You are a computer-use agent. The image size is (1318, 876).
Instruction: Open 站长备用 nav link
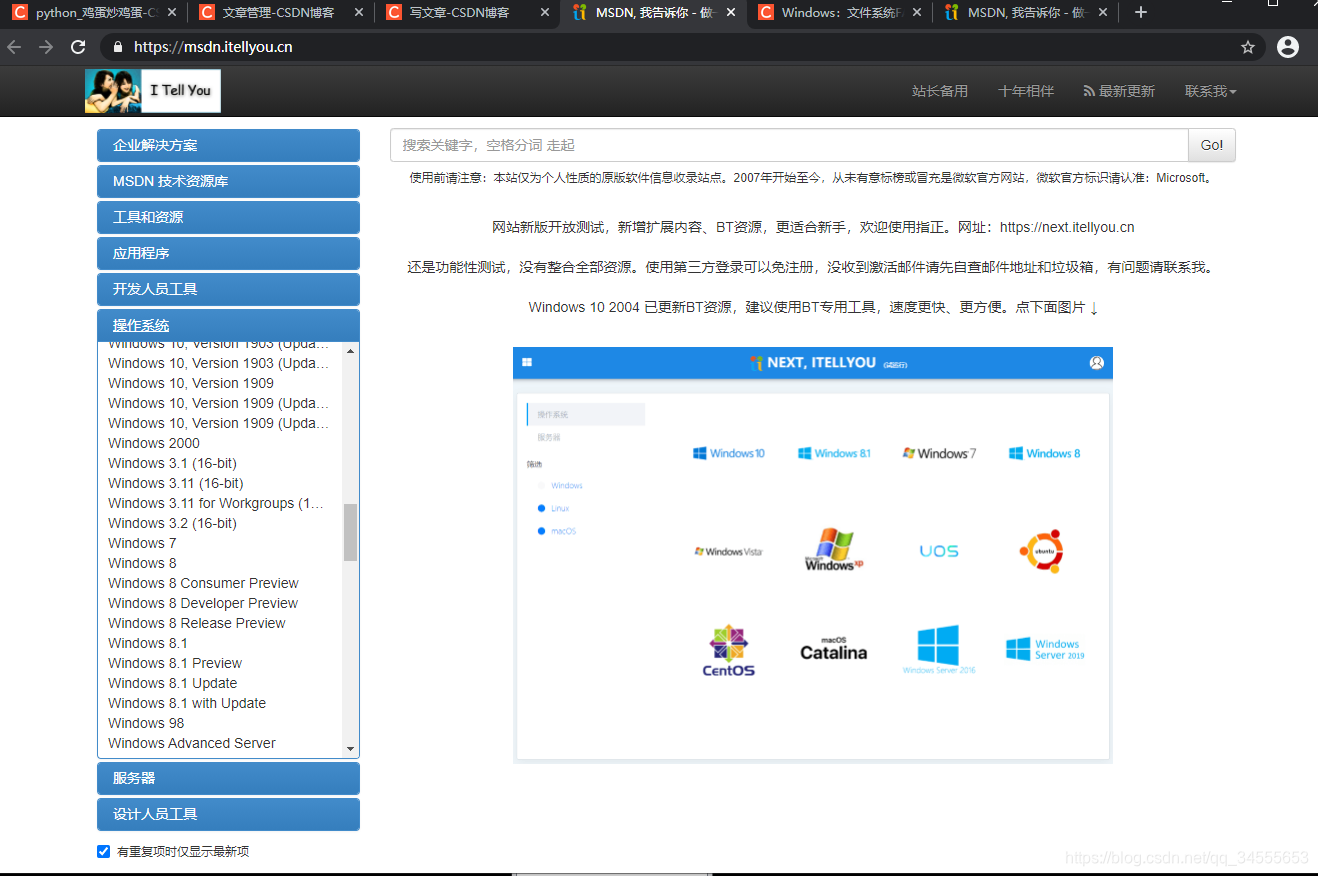point(940,91)
